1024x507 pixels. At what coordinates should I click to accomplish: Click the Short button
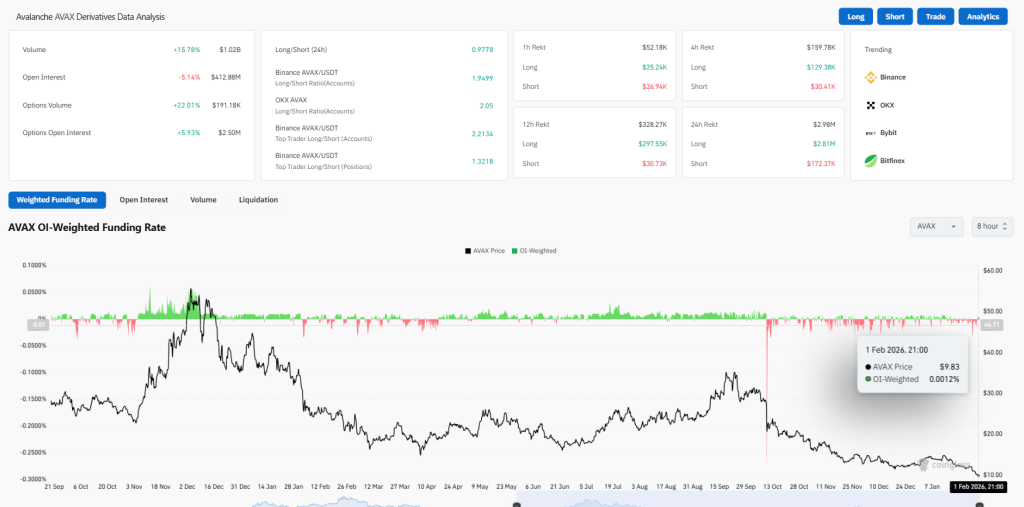pos(895,16)
